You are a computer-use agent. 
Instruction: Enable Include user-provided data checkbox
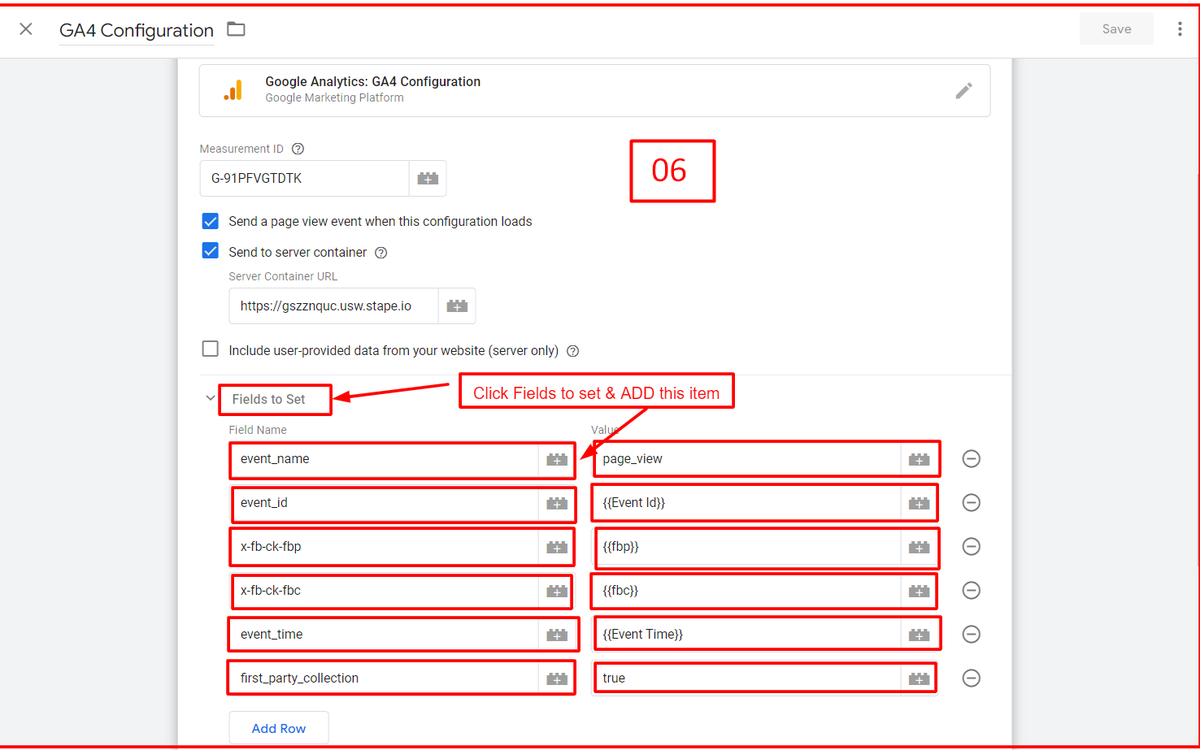click(x=210, y=350)
